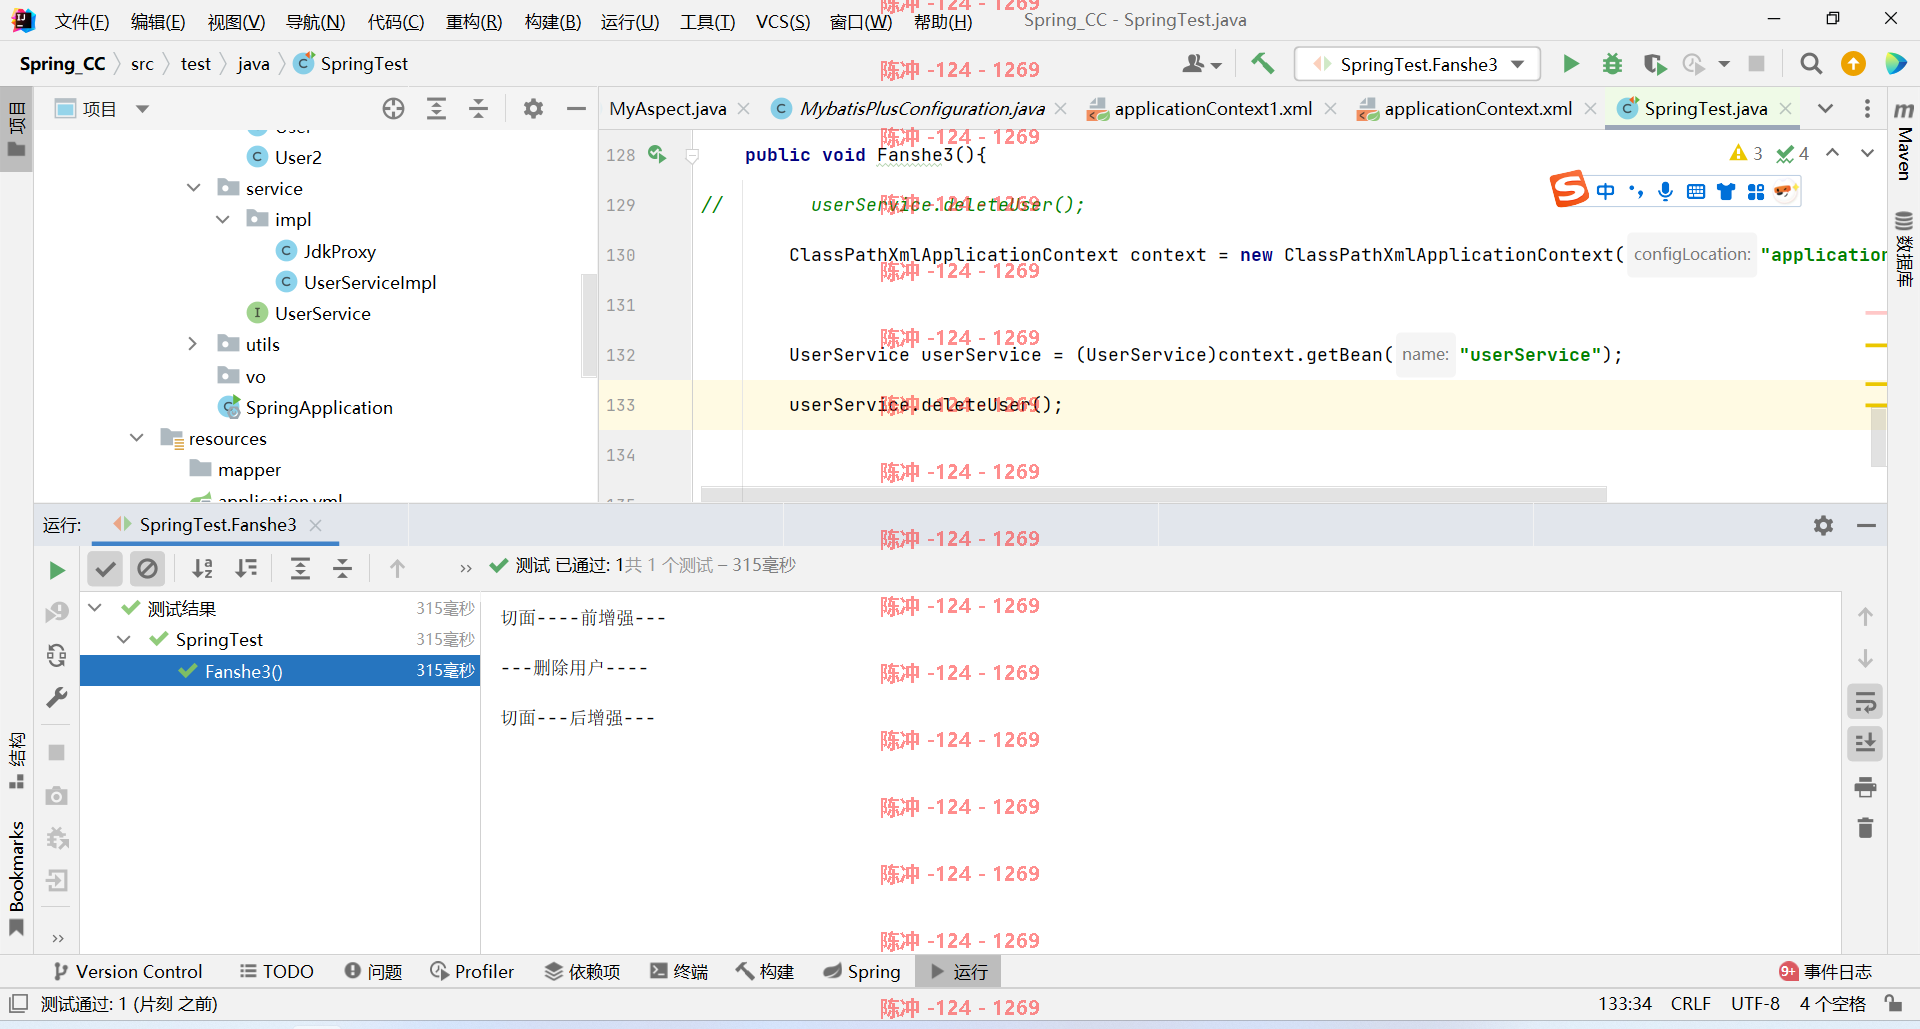The height and width of the screenshot is (1029, 1920).
Task: Build the project with the hammer icon
Action: tap(1263, 64)
